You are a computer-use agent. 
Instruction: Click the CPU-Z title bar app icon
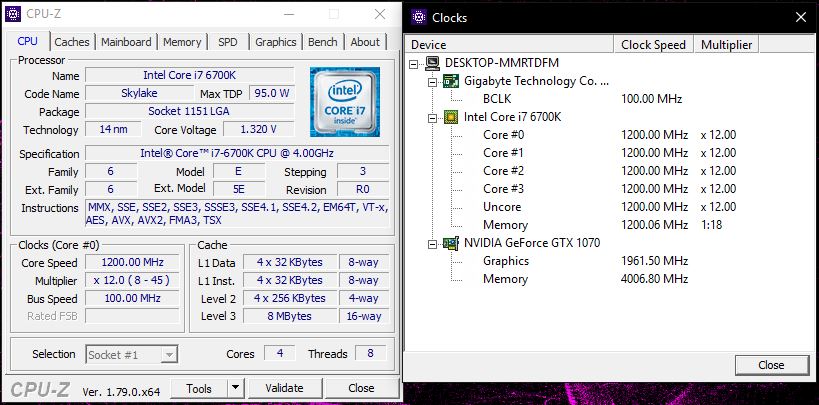[13, 14]
